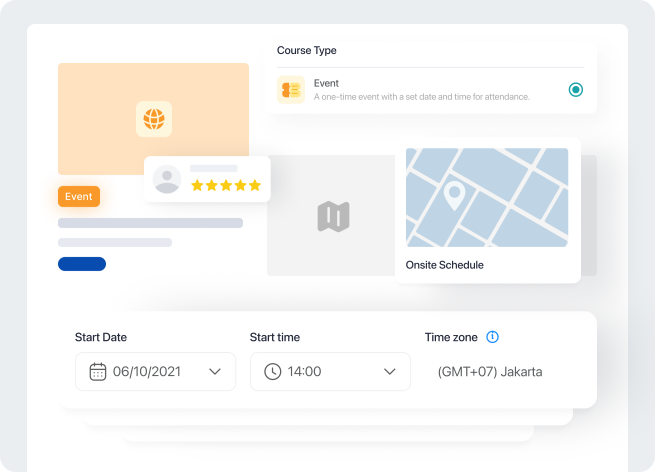Expand the Start time dropdown chevron

(390, 372)
